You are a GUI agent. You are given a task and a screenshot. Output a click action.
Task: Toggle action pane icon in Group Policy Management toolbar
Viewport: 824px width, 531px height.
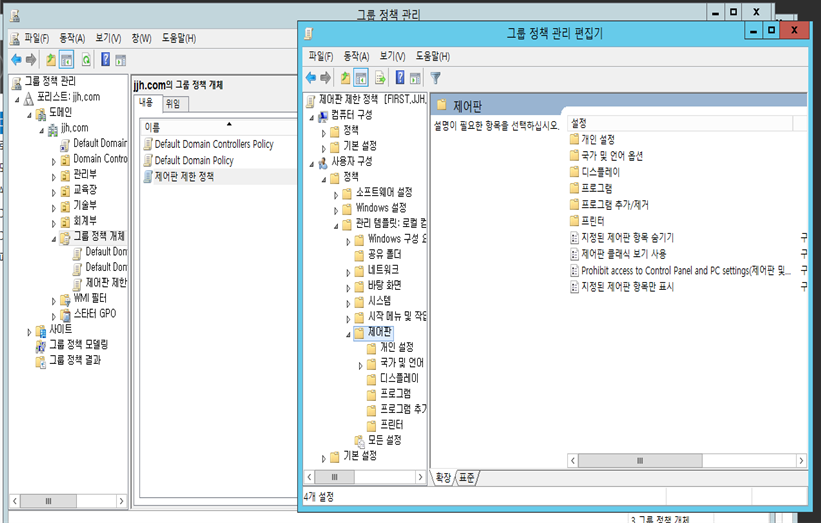121,60
